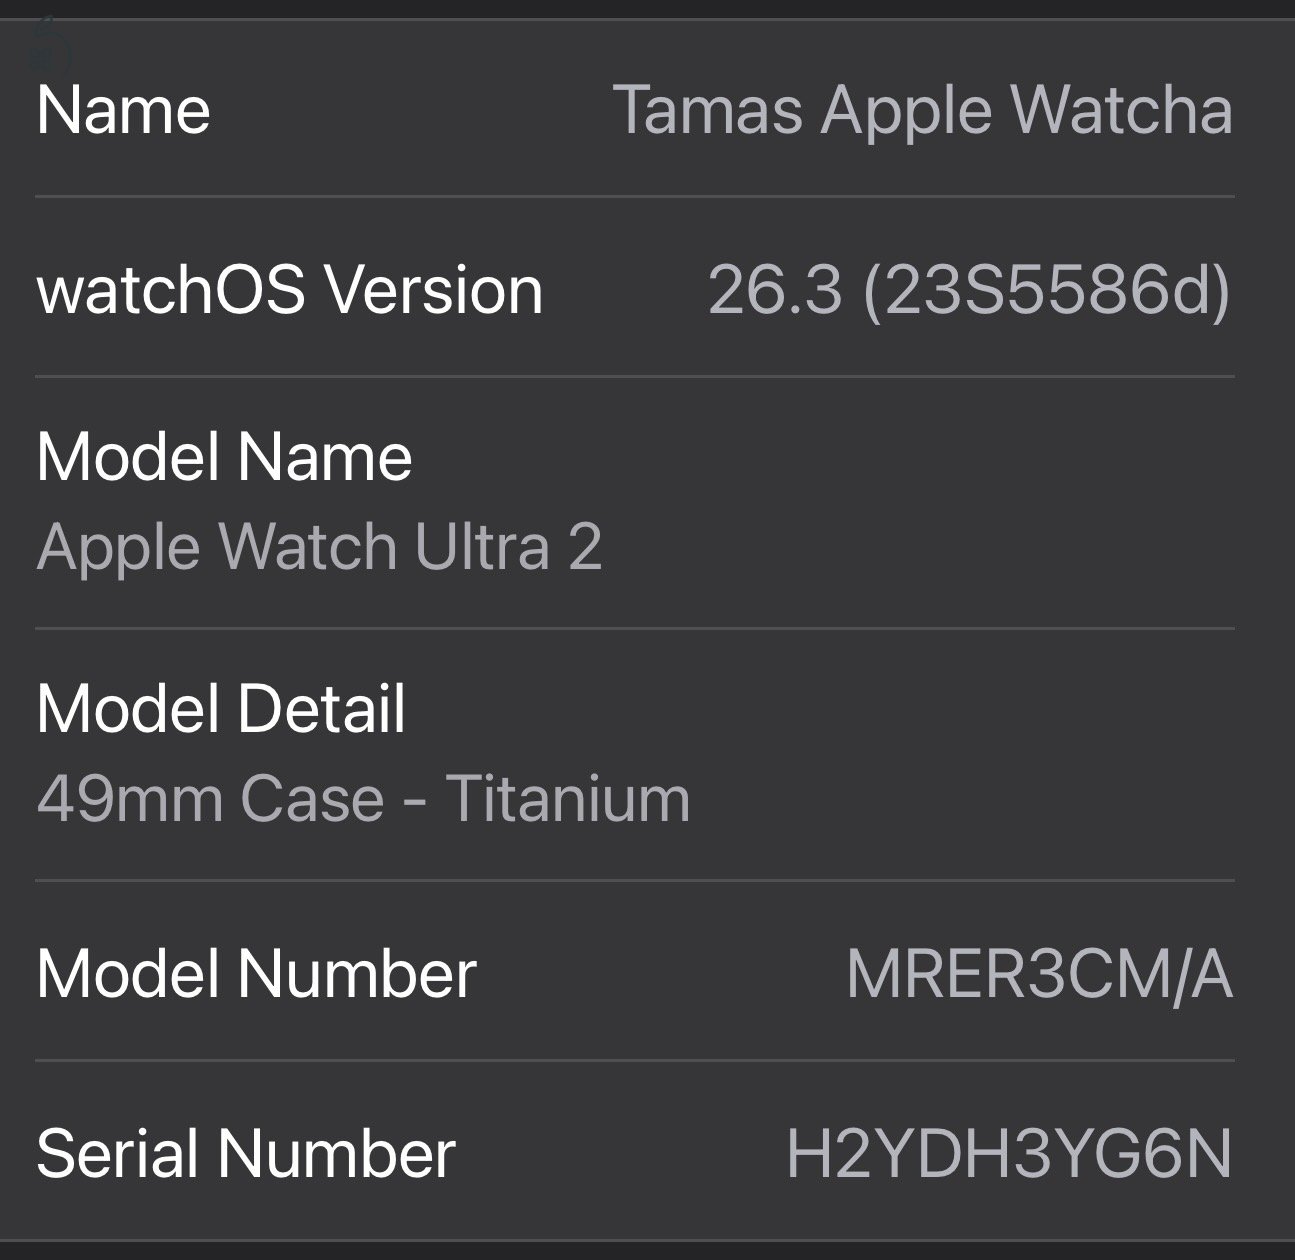Select the Name row
This screenshot has width=1295, height=1260.
coord(640,110)
